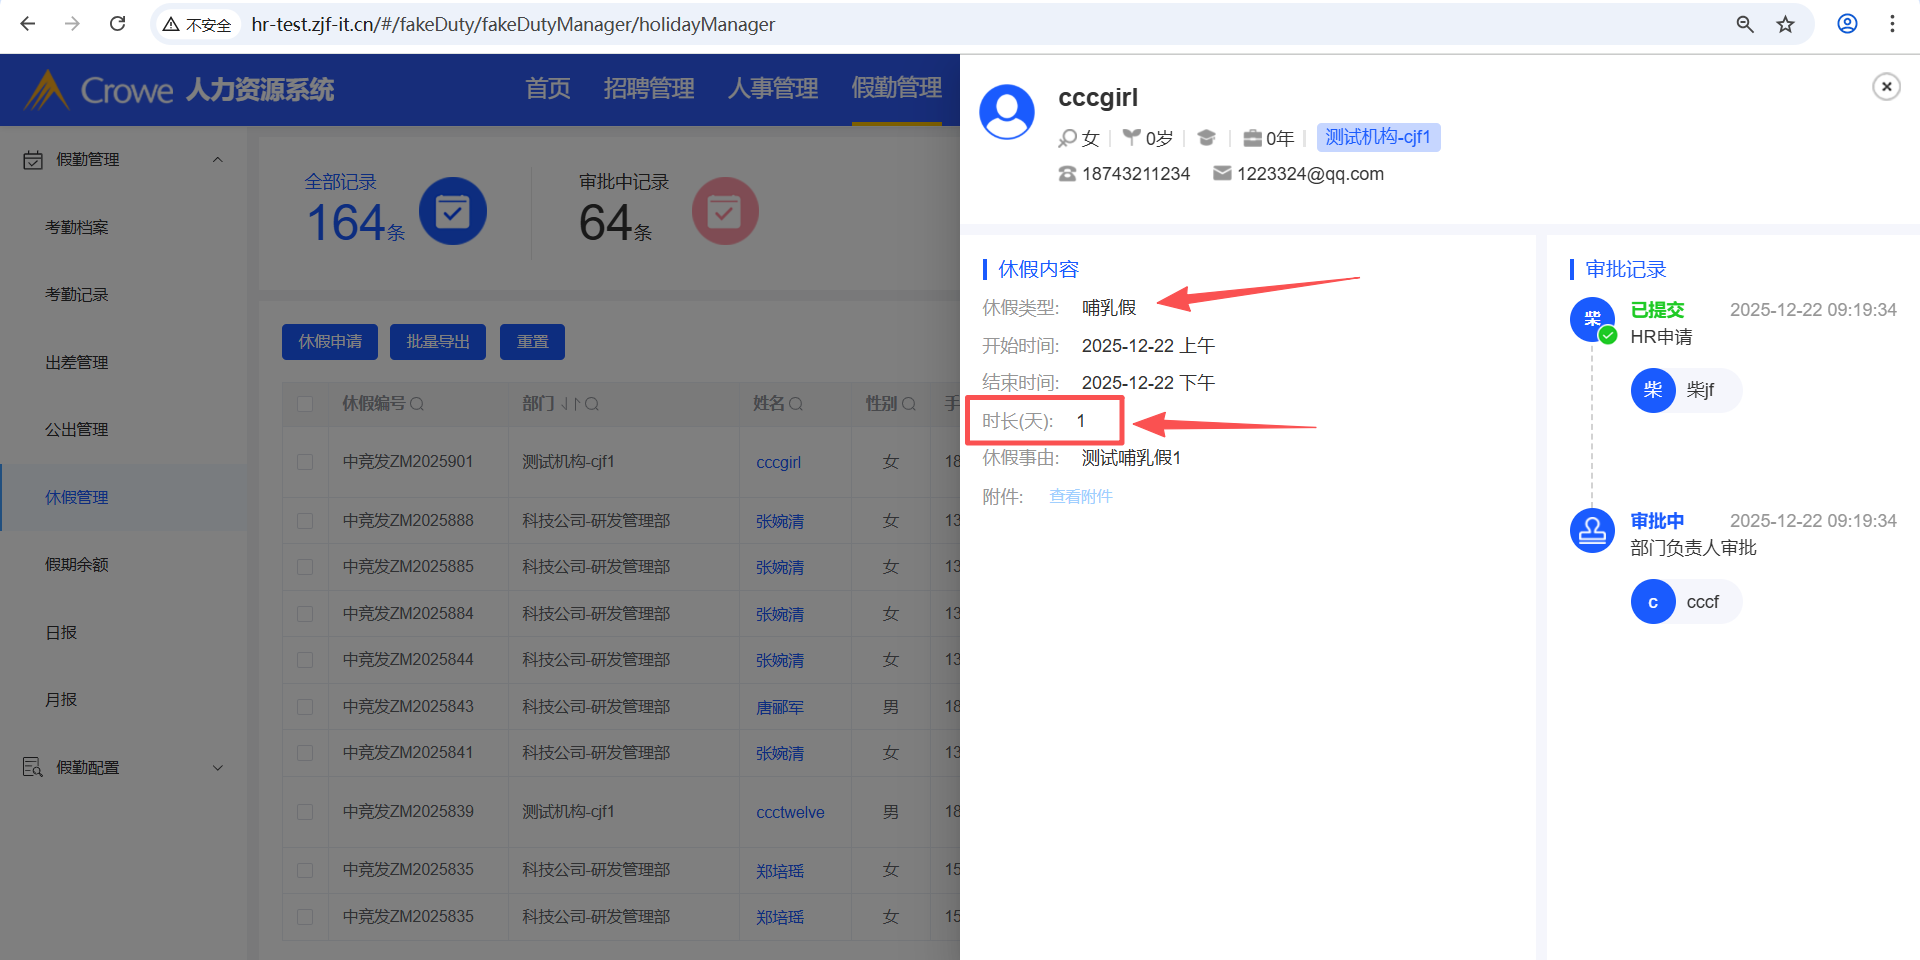Click the 批量导出 button

coord(438,342)
